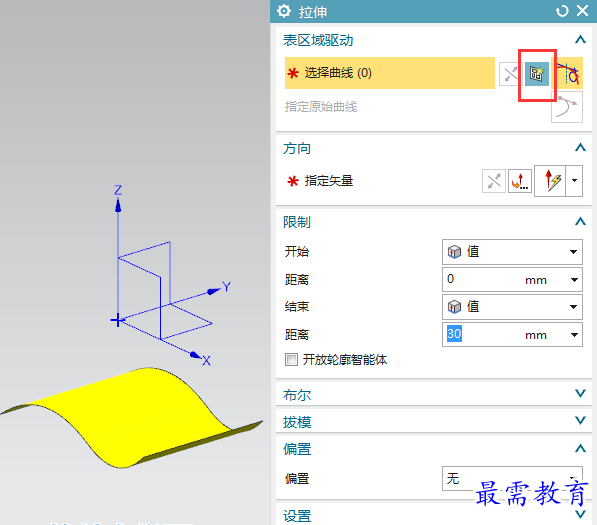Expand the 布尔 section
The width and height of the screenshot is (597, 525).
coord(580,394)
